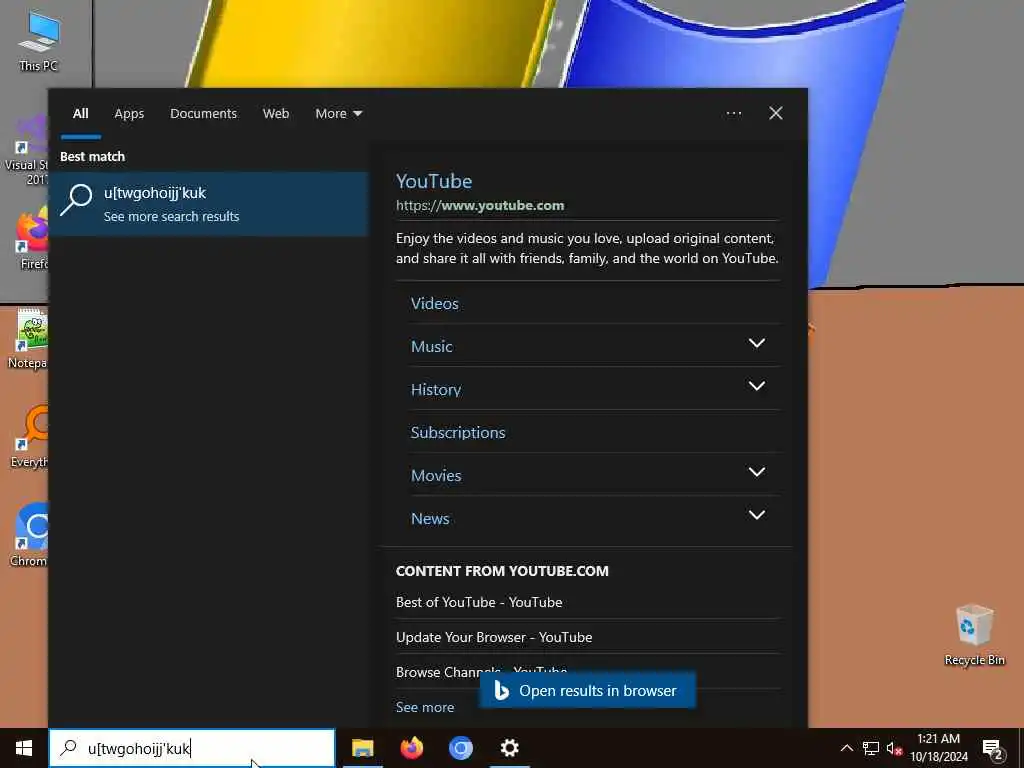This screenshot has width=1024, height=768.
Task: Show hidden system tray icons
Action: (x=846, y=748)
